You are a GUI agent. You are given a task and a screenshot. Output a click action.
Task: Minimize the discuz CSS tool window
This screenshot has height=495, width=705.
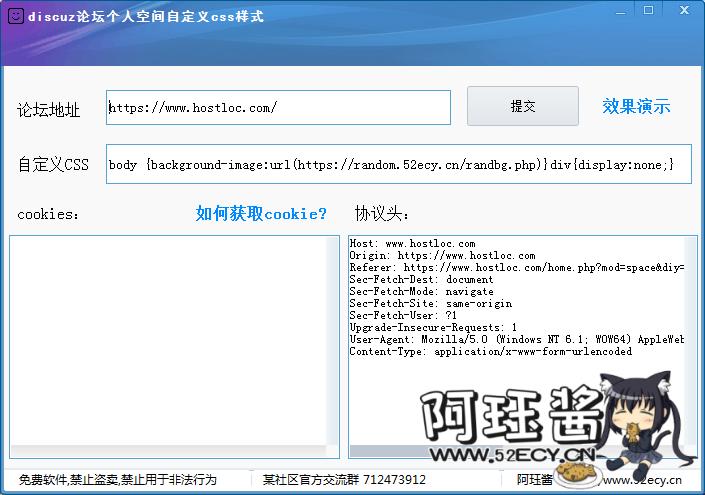pos(621,10)
